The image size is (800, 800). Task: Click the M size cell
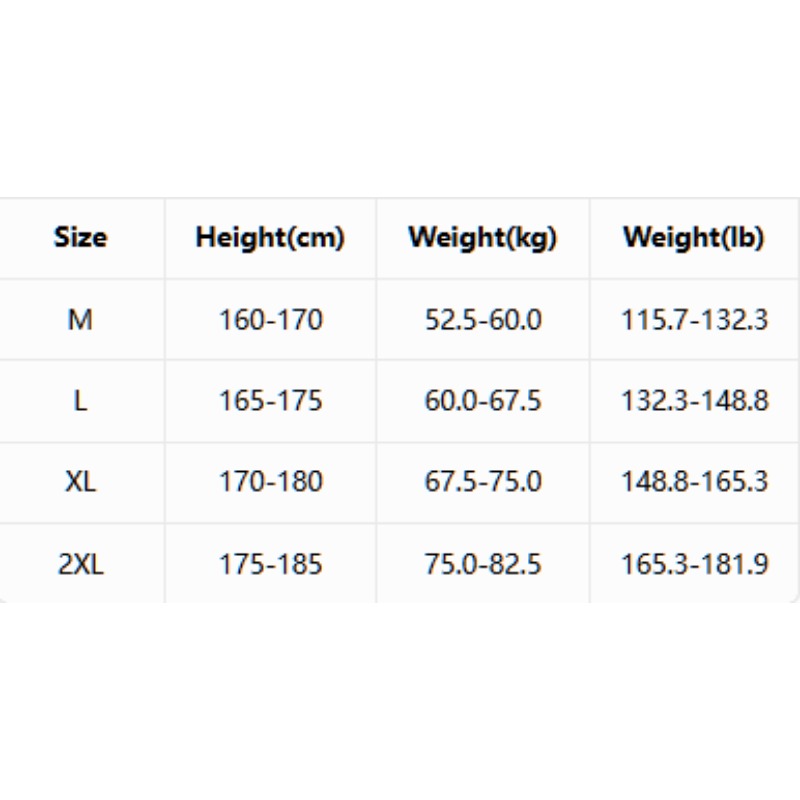tap(81, 320)
